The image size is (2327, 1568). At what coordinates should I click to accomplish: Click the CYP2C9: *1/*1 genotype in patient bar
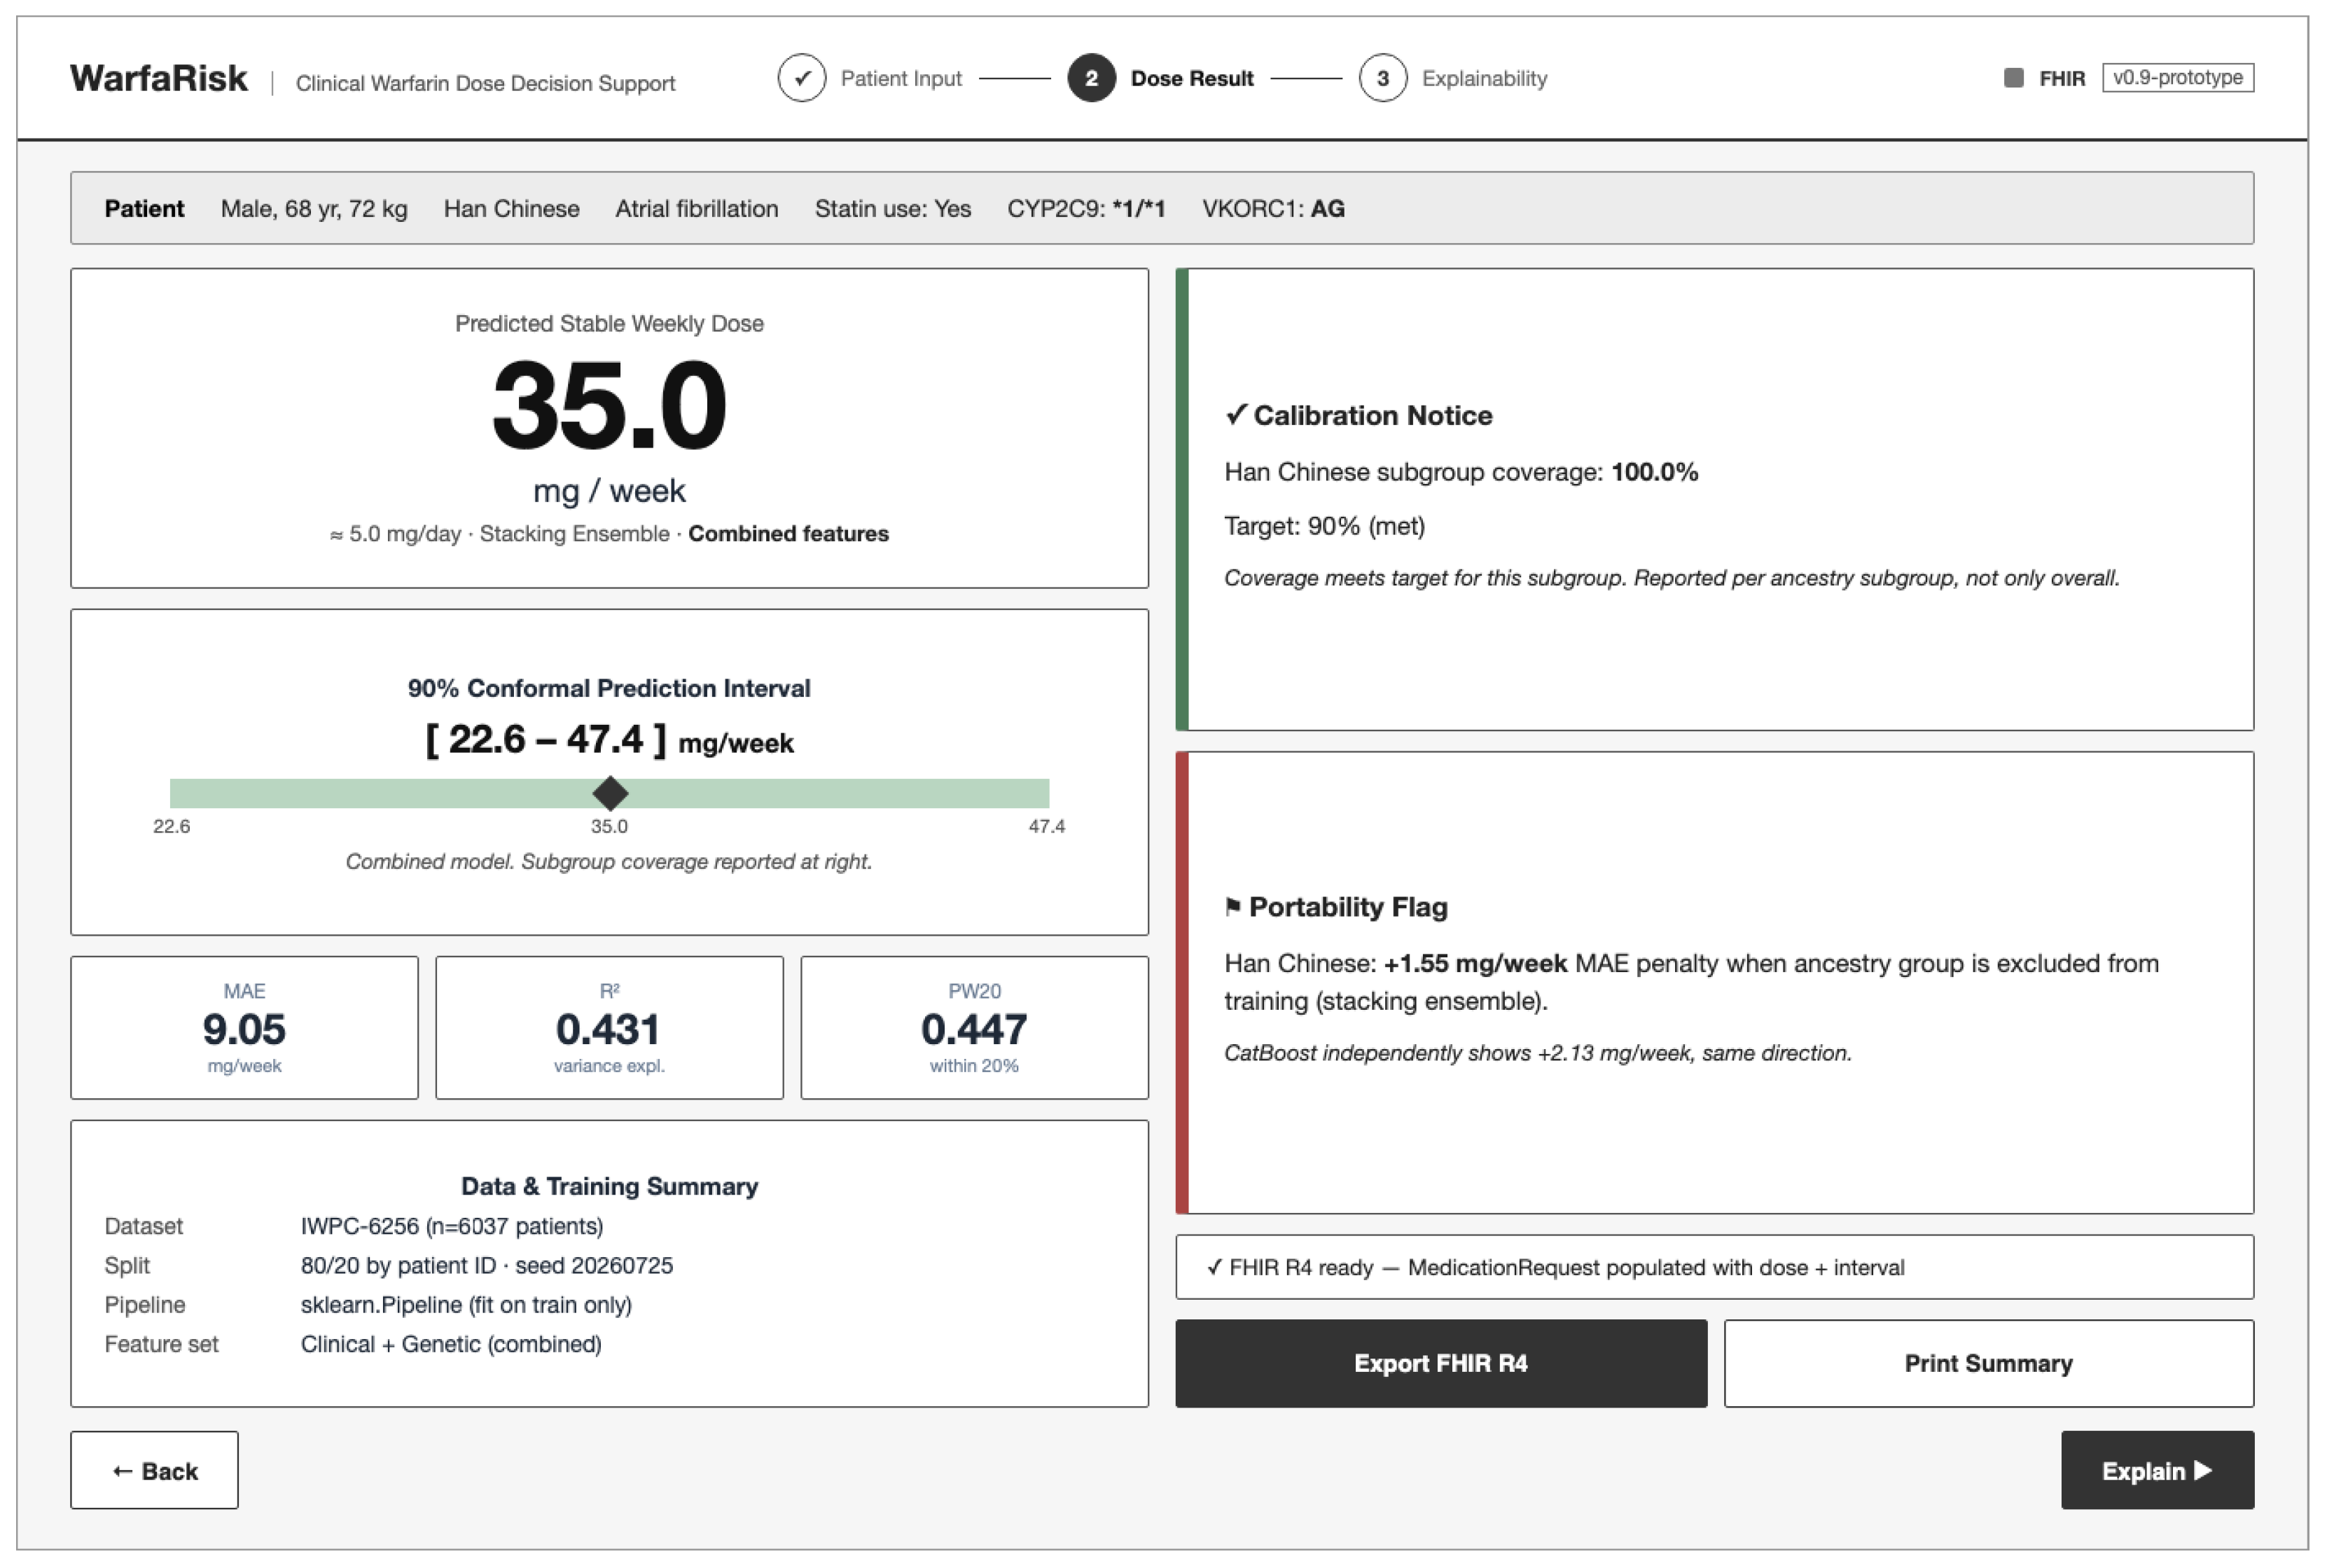pos(1086,208)
